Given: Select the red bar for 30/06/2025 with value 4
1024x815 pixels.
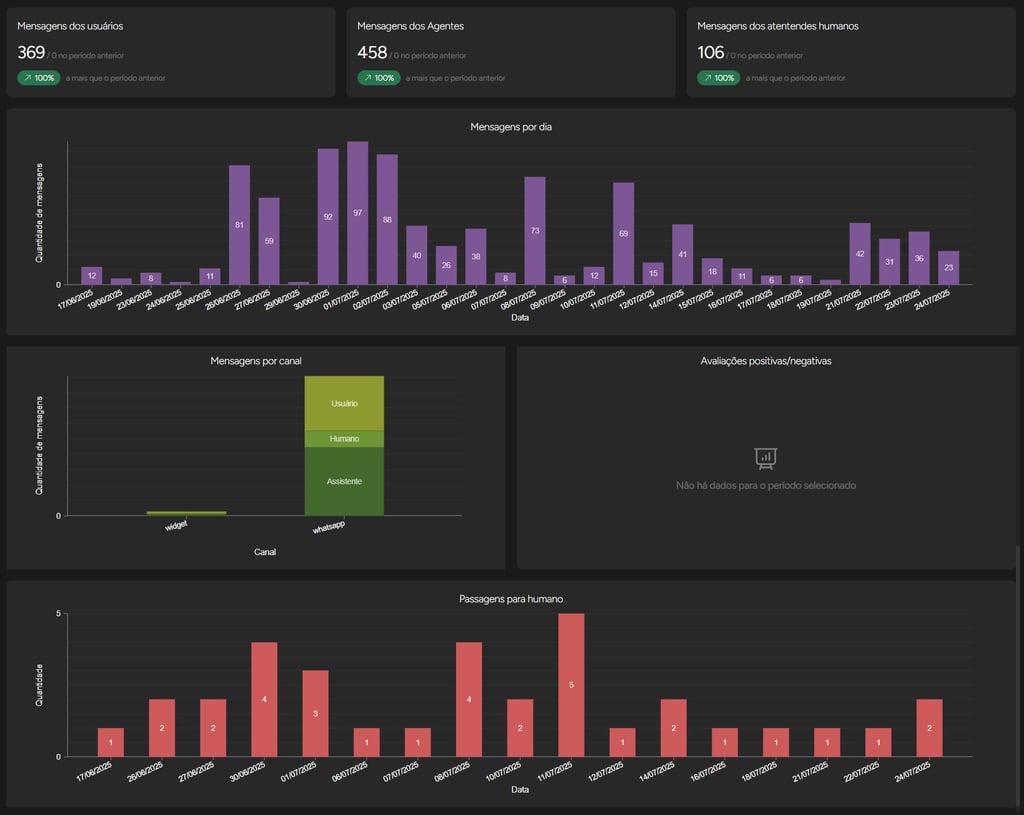Looking at the screenshot, I should click(264, 699).
